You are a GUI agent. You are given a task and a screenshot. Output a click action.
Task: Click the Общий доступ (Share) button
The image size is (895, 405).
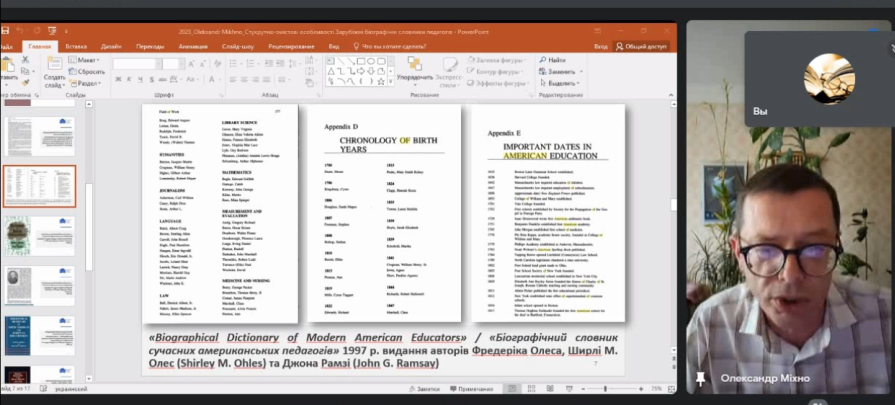tap(643, 46)
